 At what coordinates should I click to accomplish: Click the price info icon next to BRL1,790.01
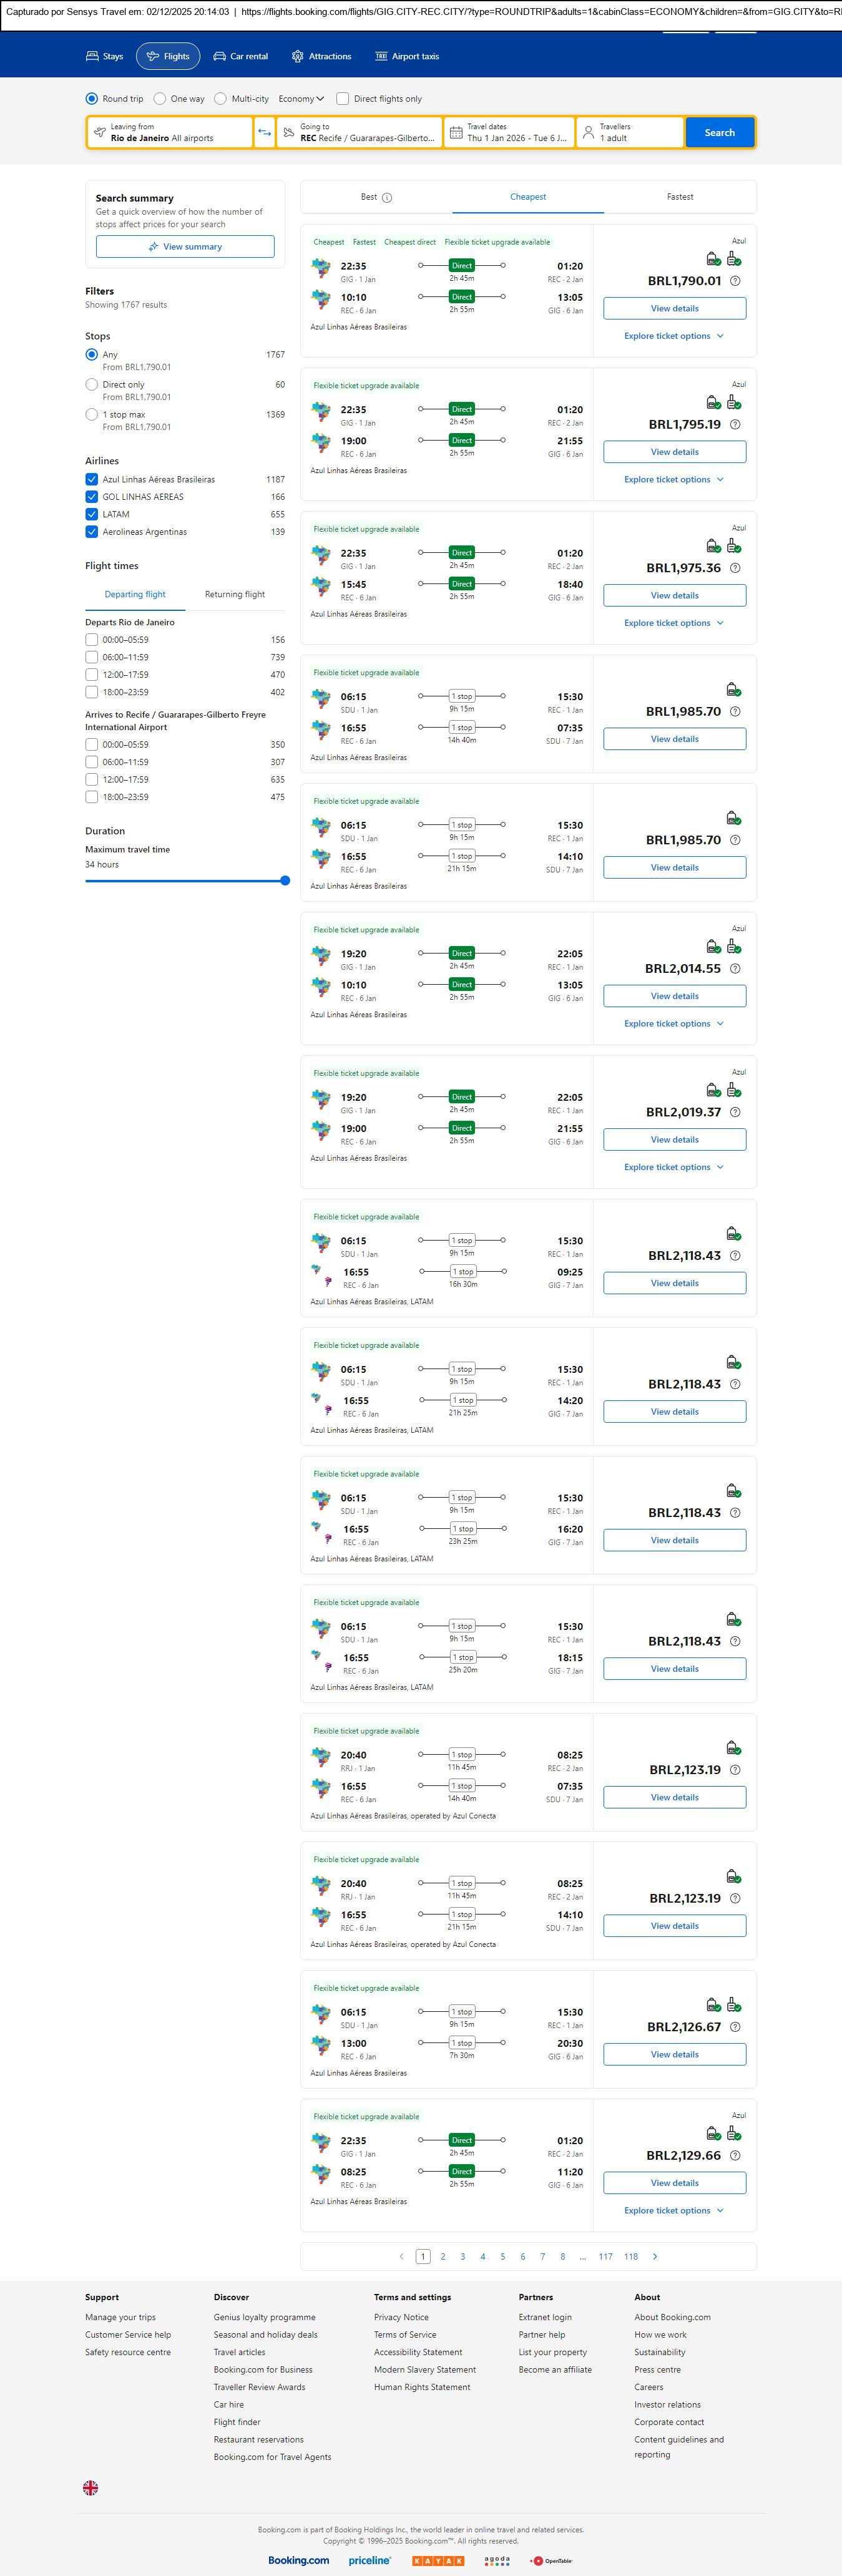[x=735, y=281]
